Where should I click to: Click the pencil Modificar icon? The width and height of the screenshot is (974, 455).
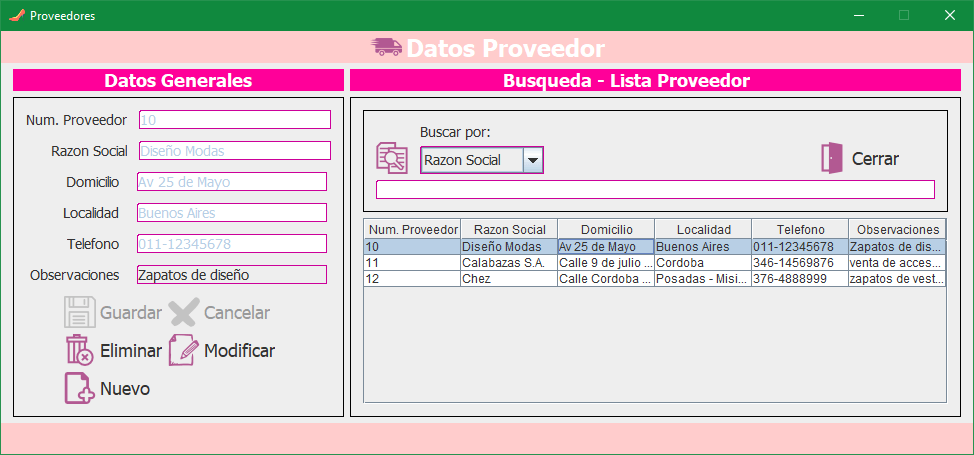tap(184, 350)
